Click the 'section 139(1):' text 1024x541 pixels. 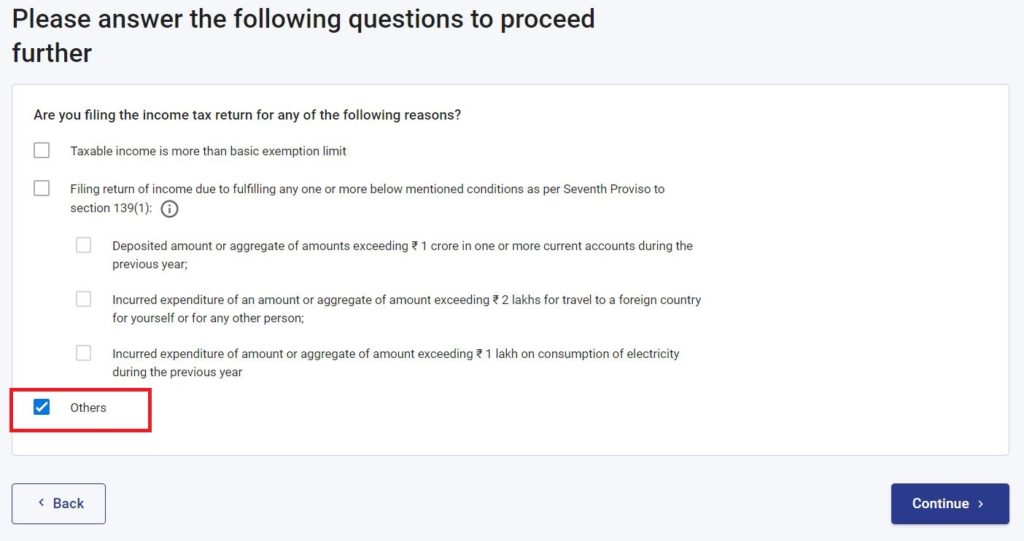(x=111, y=208)
